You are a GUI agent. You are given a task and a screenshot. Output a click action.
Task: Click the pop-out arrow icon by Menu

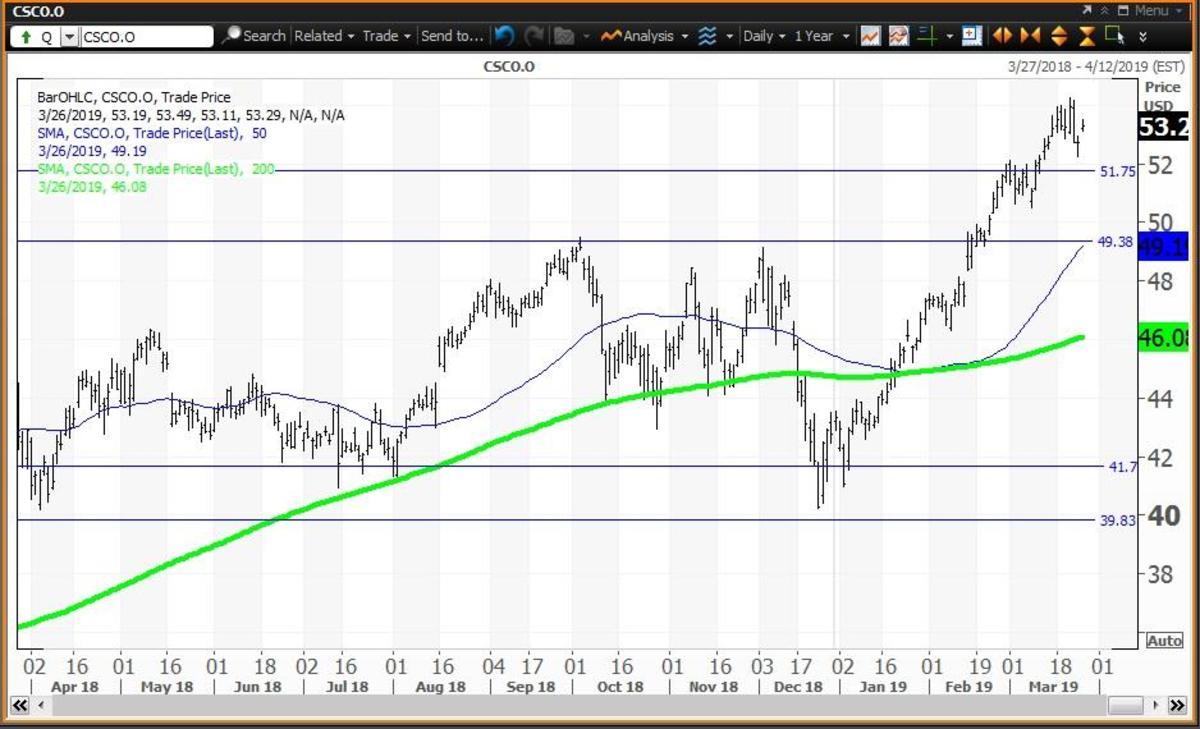(1087, 10)
